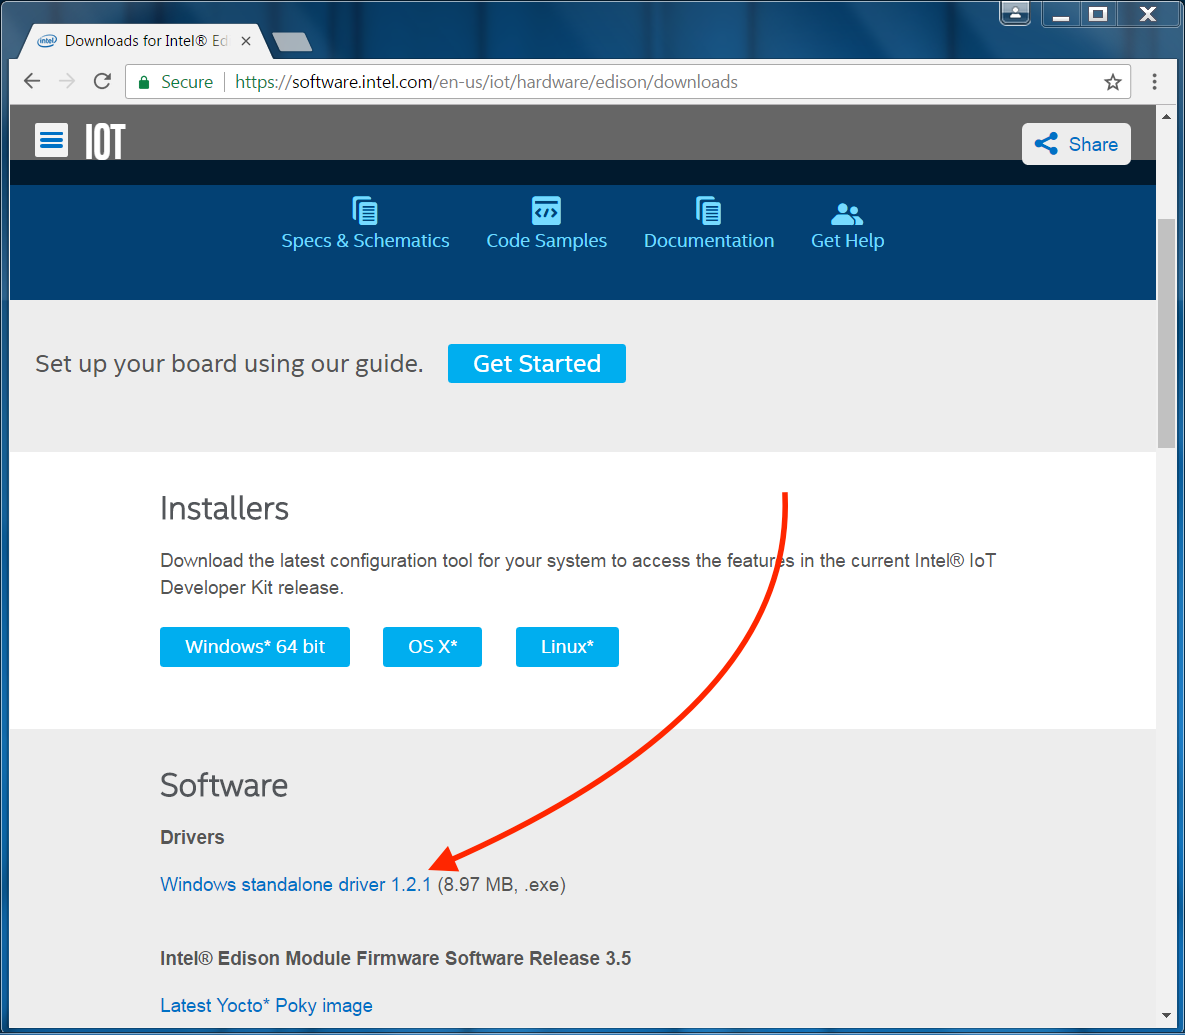
Task: Click the Software heading
Action: pyautogui.click(x=224, y=786)
